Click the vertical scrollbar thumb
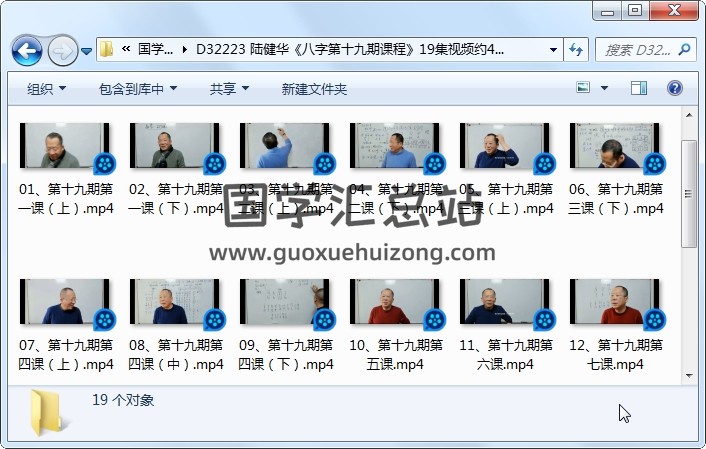 pyautogui.click(x=689, y=194)
